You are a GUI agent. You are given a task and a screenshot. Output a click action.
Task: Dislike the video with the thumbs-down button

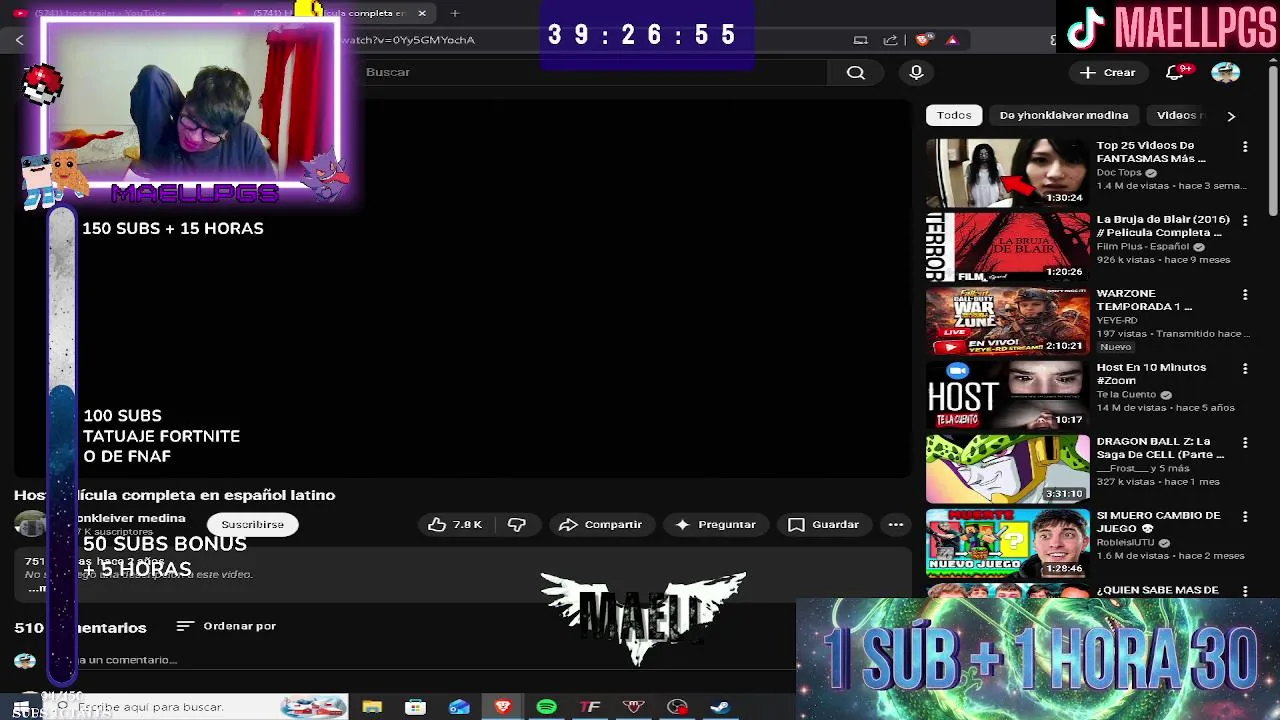point(517,524)
